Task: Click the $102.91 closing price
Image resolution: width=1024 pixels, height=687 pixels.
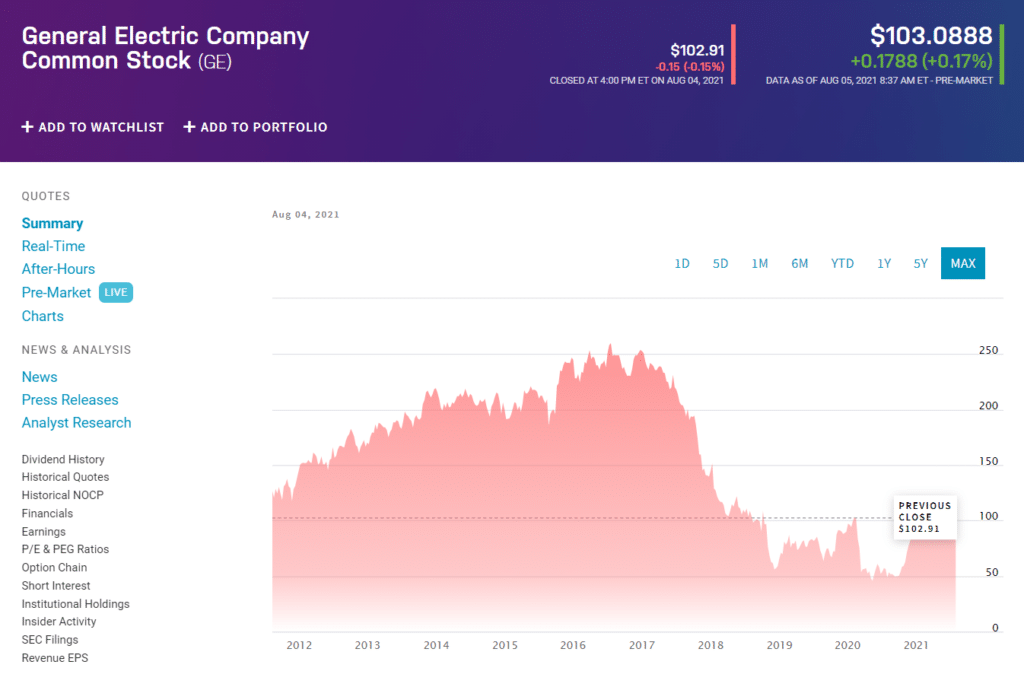Action: pyautogui.click(x=697, y=50)
